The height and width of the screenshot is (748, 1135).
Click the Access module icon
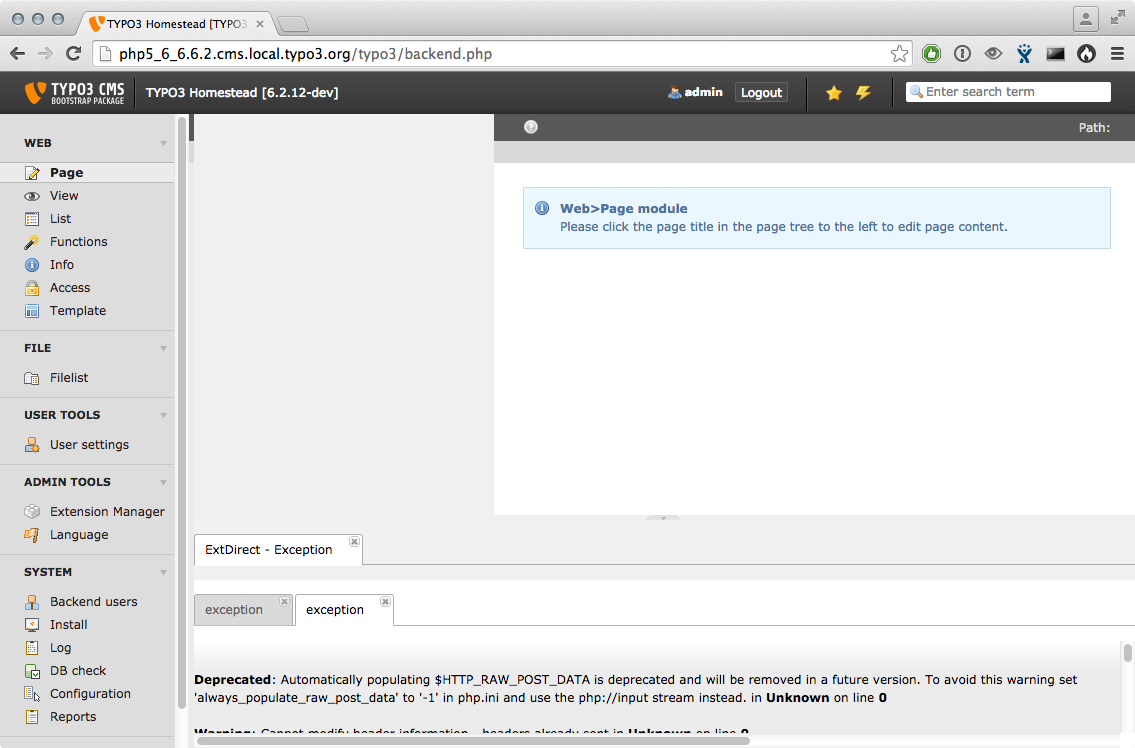pyautogui.click(x=34, y=287)
